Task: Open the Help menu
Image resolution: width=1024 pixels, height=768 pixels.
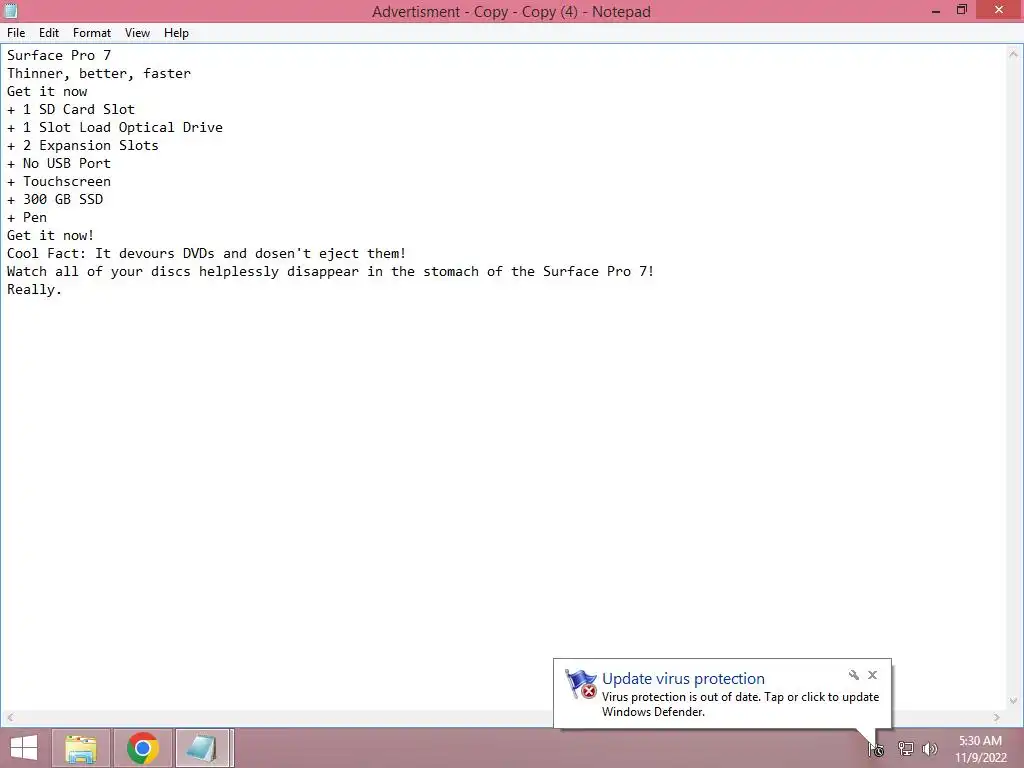Action: [x=176, y=33]
